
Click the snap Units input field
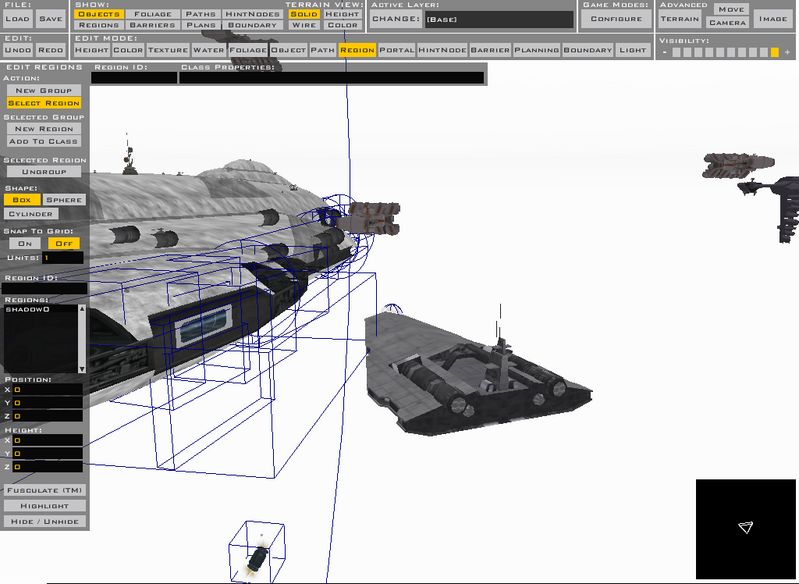pyautogui.click(x=63, y=258)
